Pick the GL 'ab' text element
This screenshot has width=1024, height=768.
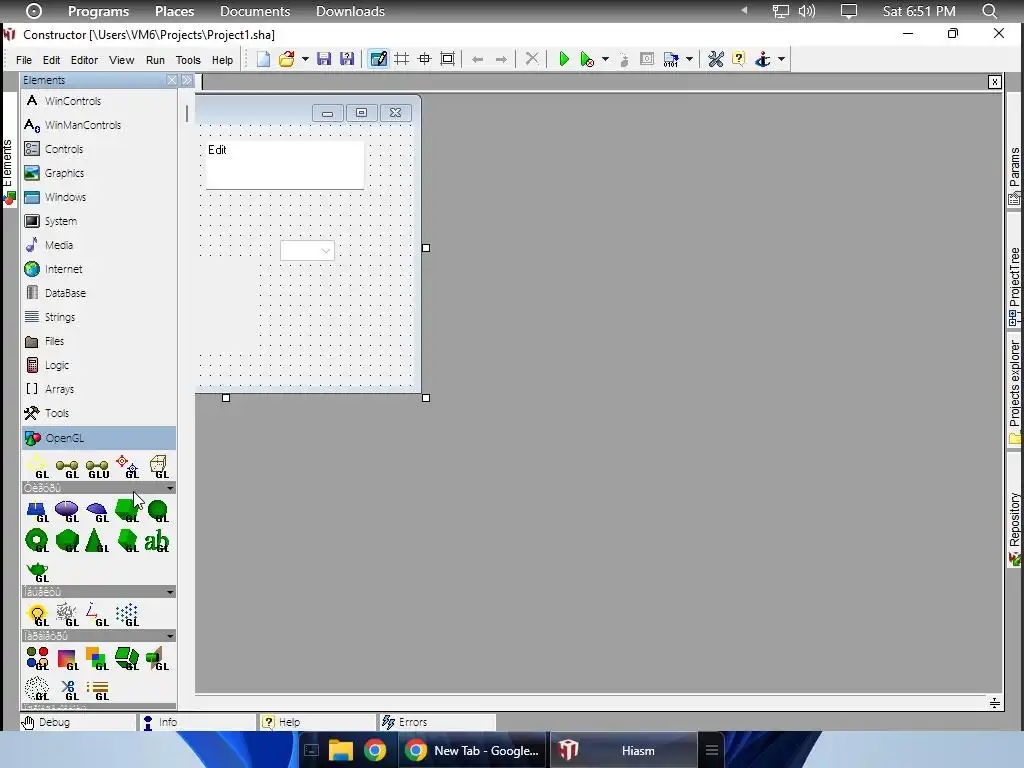click(157, 541)
